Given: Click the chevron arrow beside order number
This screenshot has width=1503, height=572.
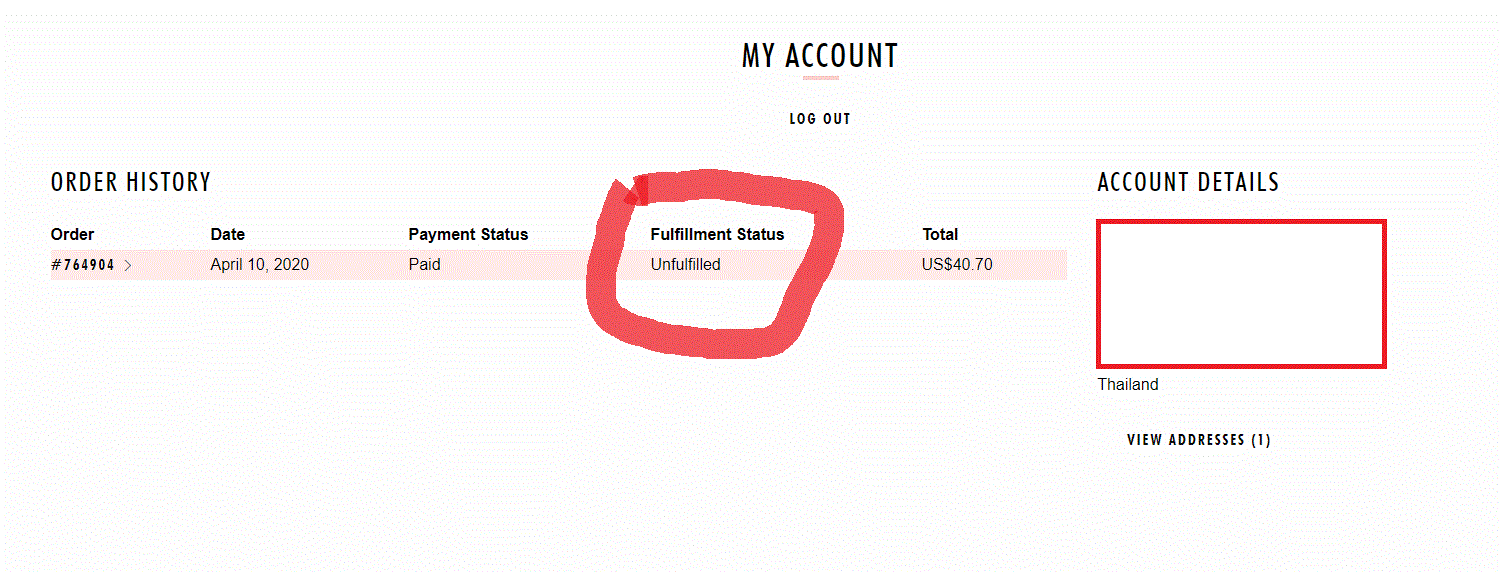Looking at the screenshot, I should click(128, 265).
